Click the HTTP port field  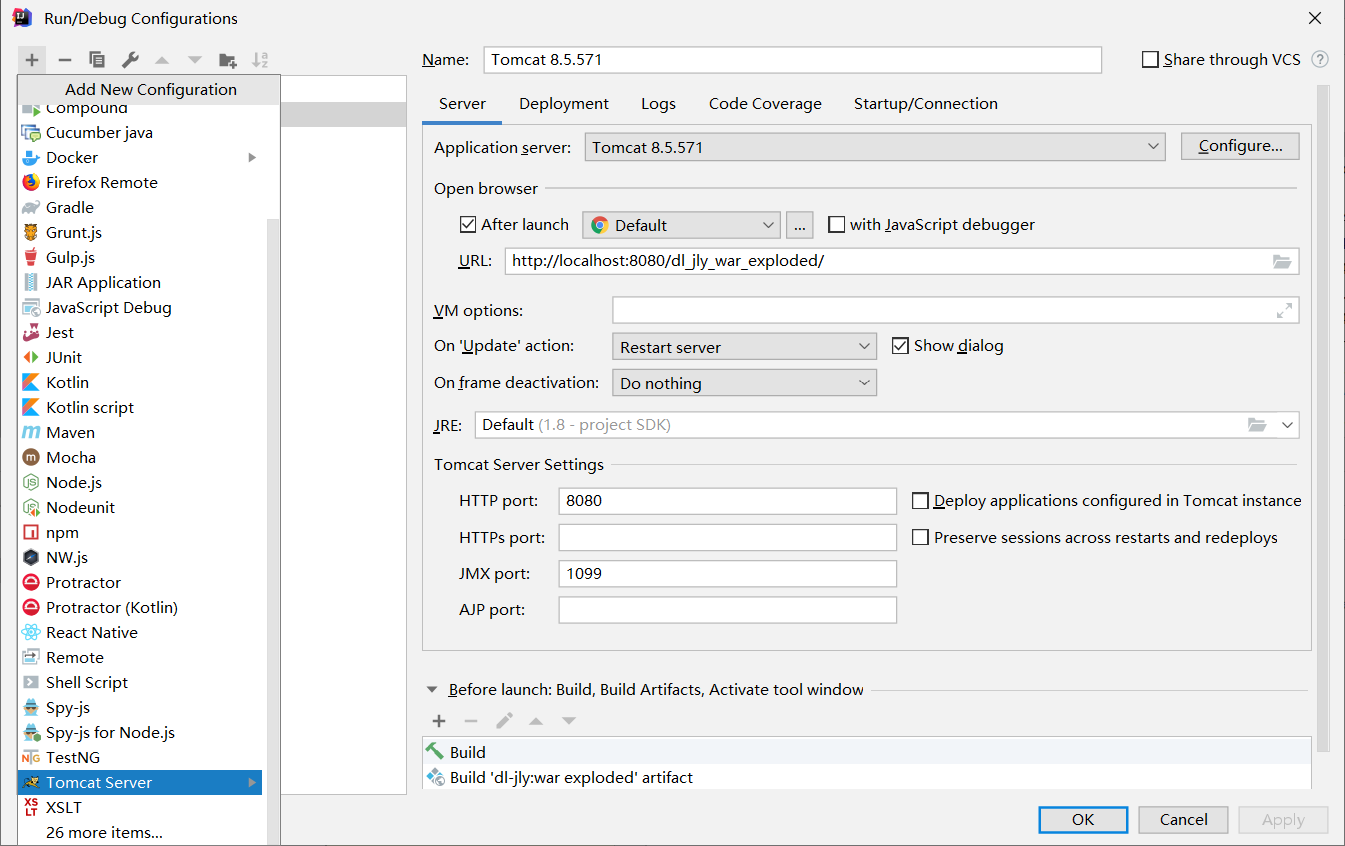(x=728, y=501)
